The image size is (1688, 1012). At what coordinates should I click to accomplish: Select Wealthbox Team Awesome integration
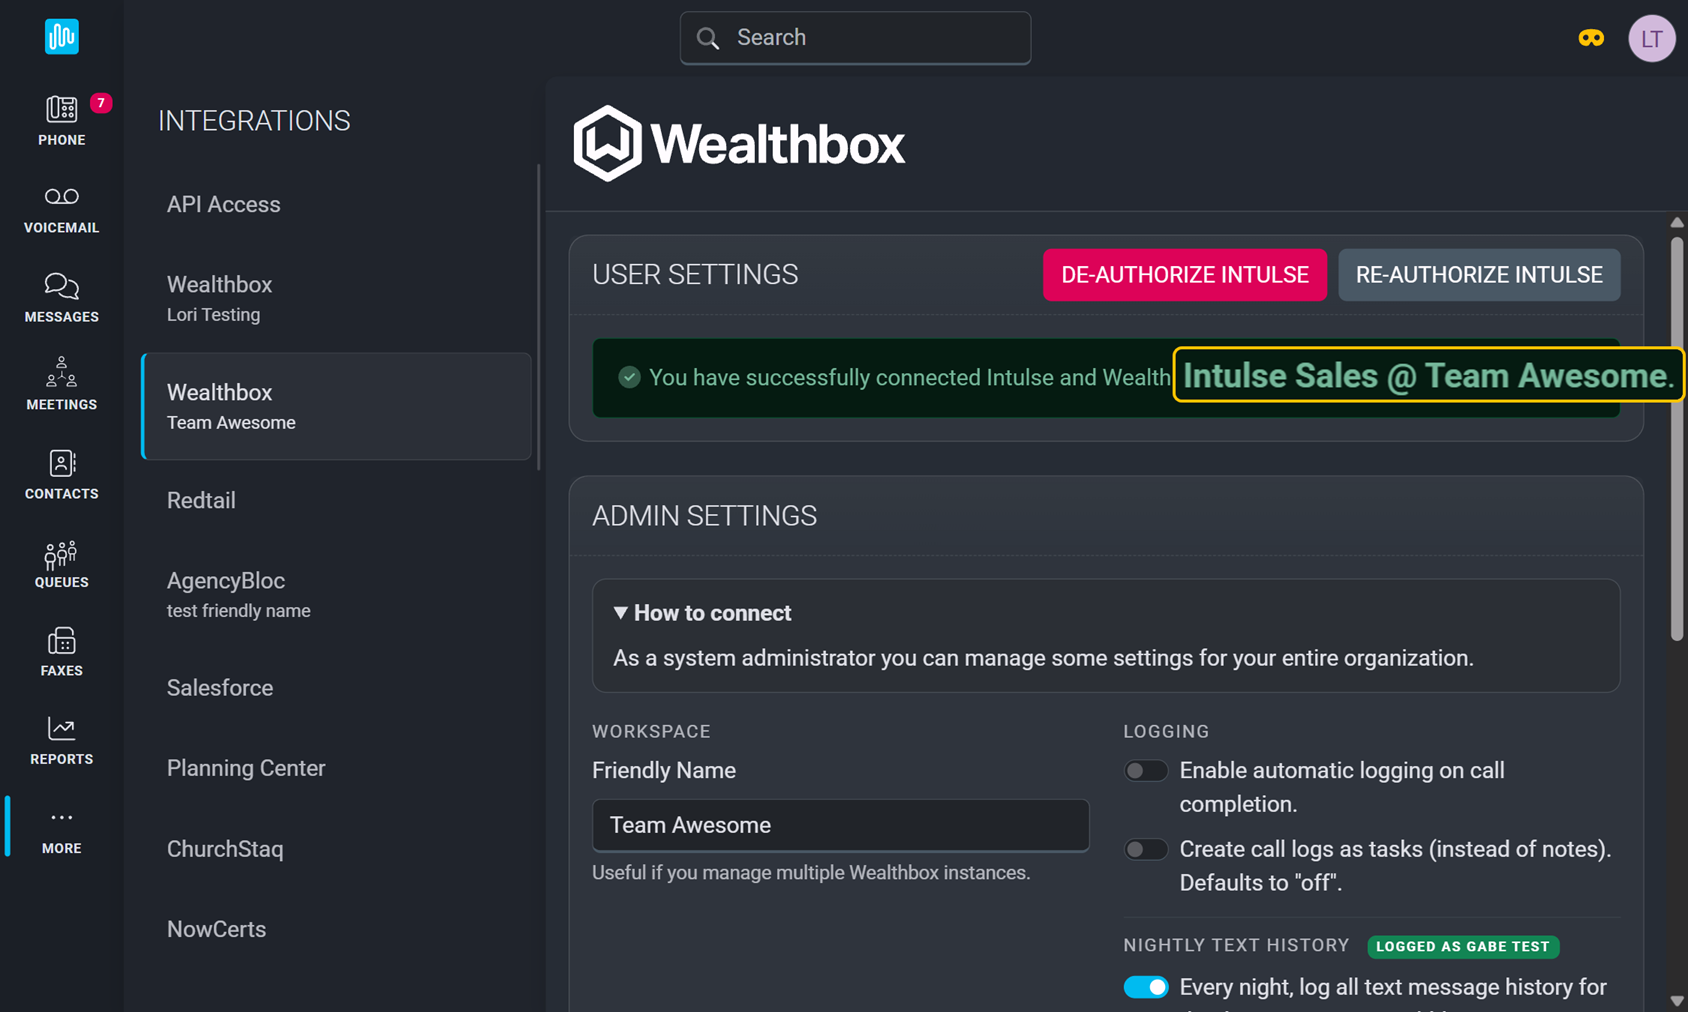pyautogui.click(x=336, y=406)
